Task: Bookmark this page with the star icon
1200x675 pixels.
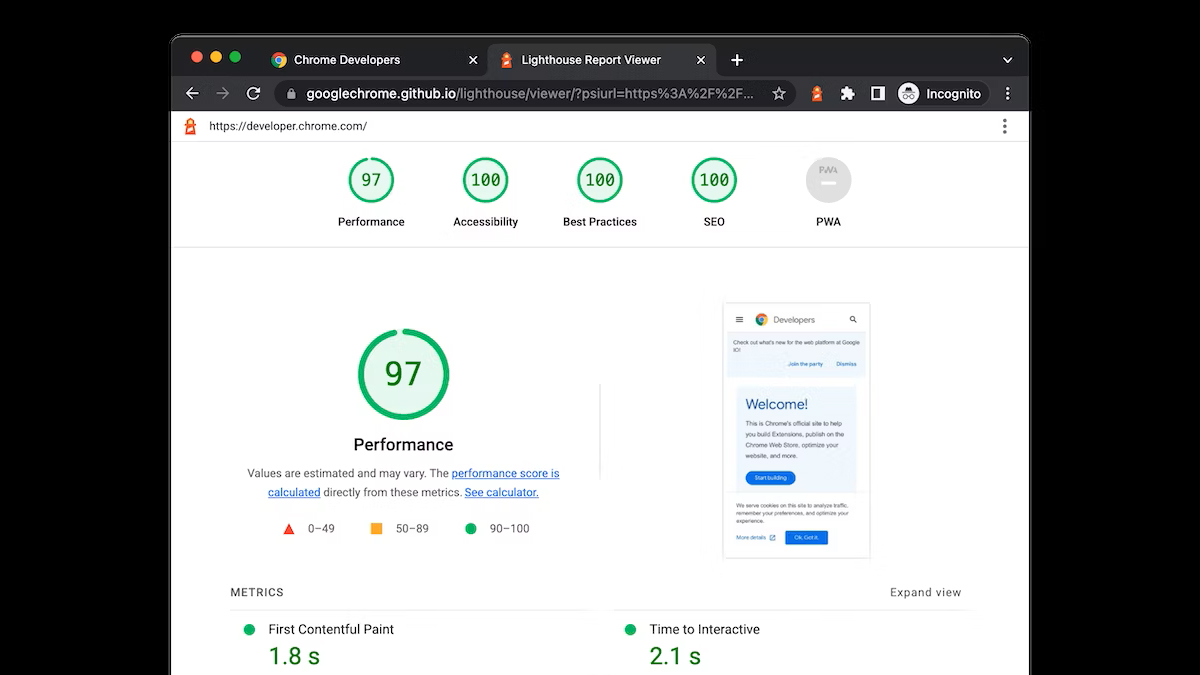Action: (779, 93)
